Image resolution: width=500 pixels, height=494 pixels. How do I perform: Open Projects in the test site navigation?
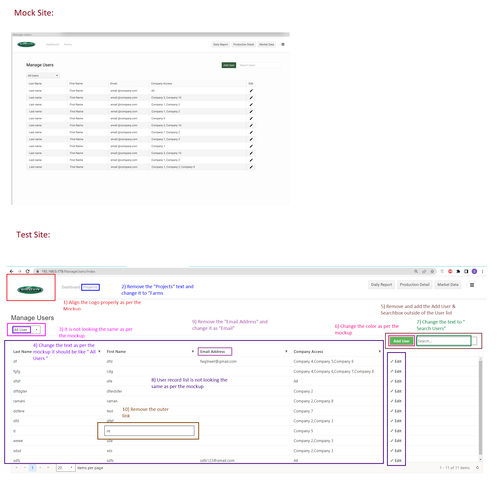[90, 287]
